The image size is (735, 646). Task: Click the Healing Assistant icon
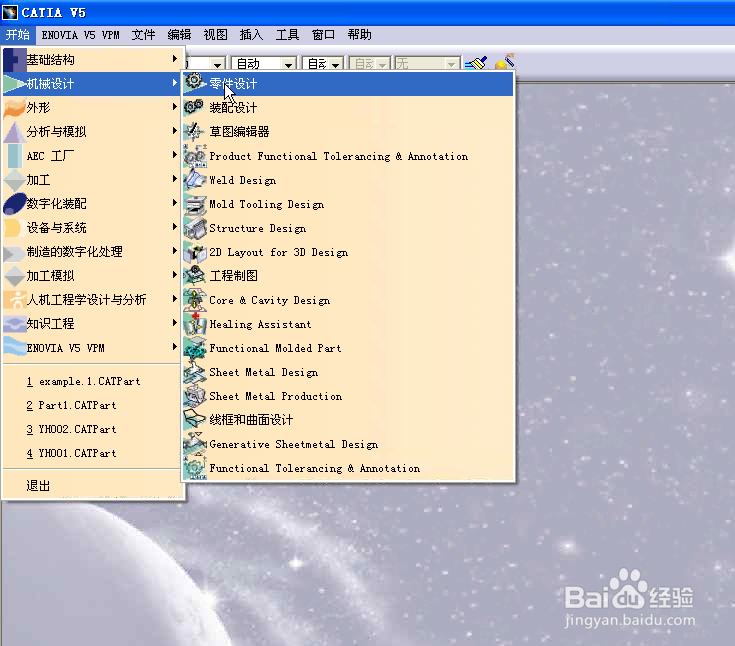coord(194,324)
